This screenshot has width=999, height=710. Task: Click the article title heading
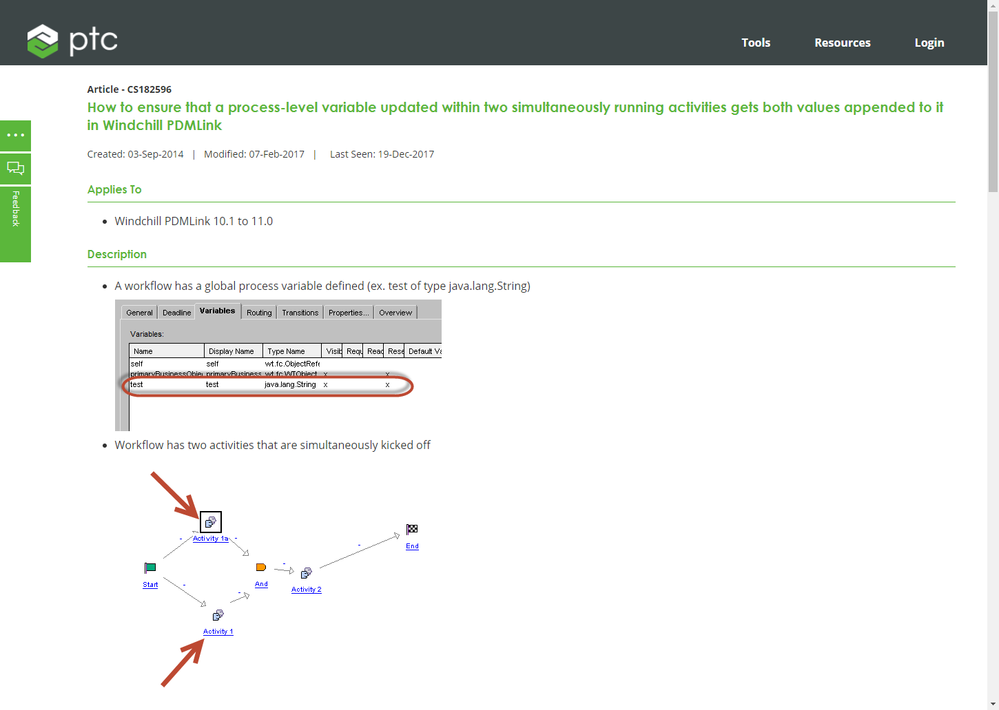515,116
